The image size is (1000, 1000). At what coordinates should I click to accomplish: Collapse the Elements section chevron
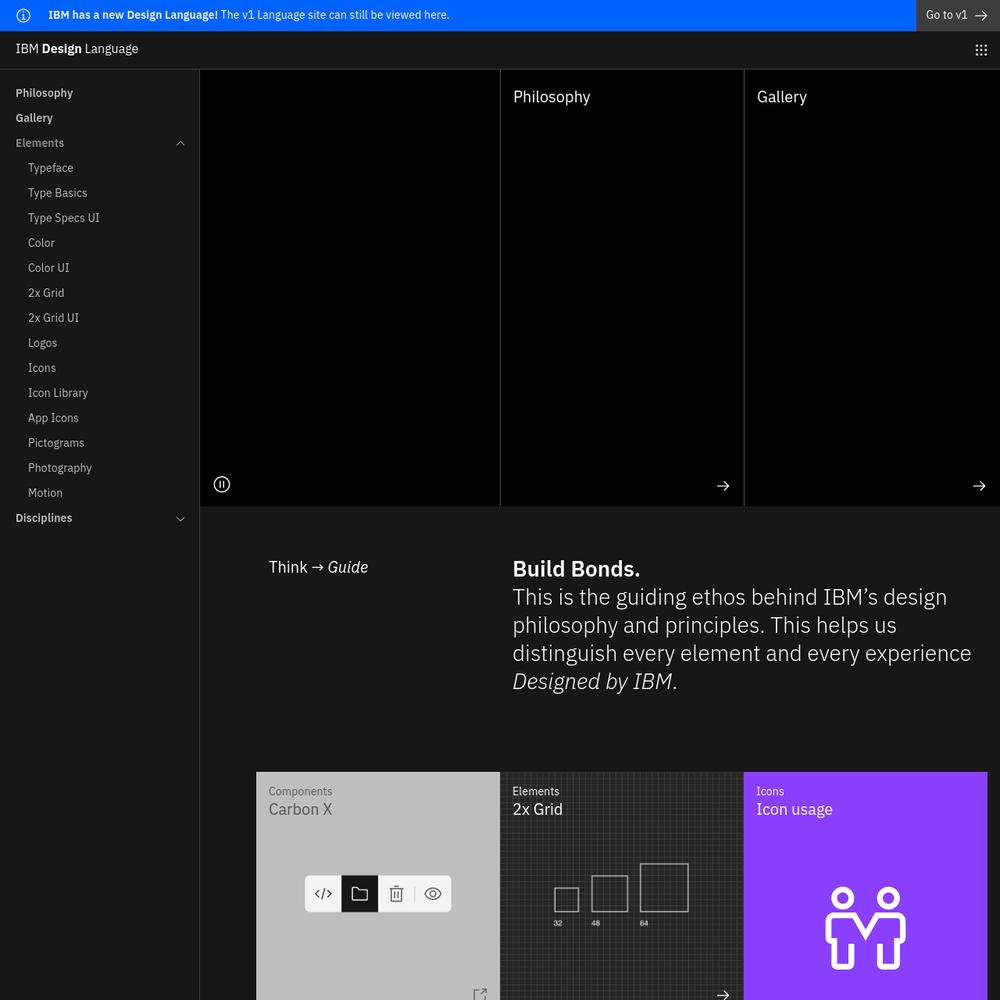pyautogui.click(x=180, y=143)
